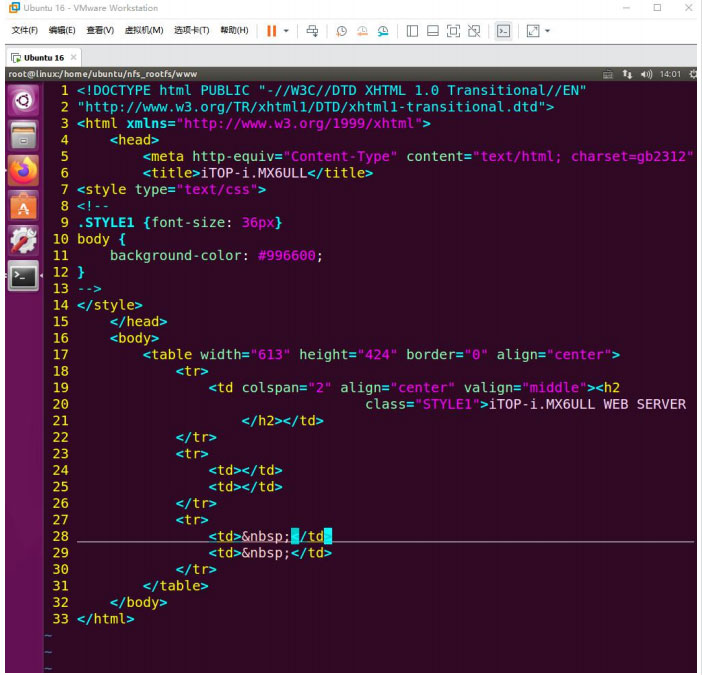Toggle the thumbnail bar layout icon
The image size is (702, 675).
coord(432,31)
